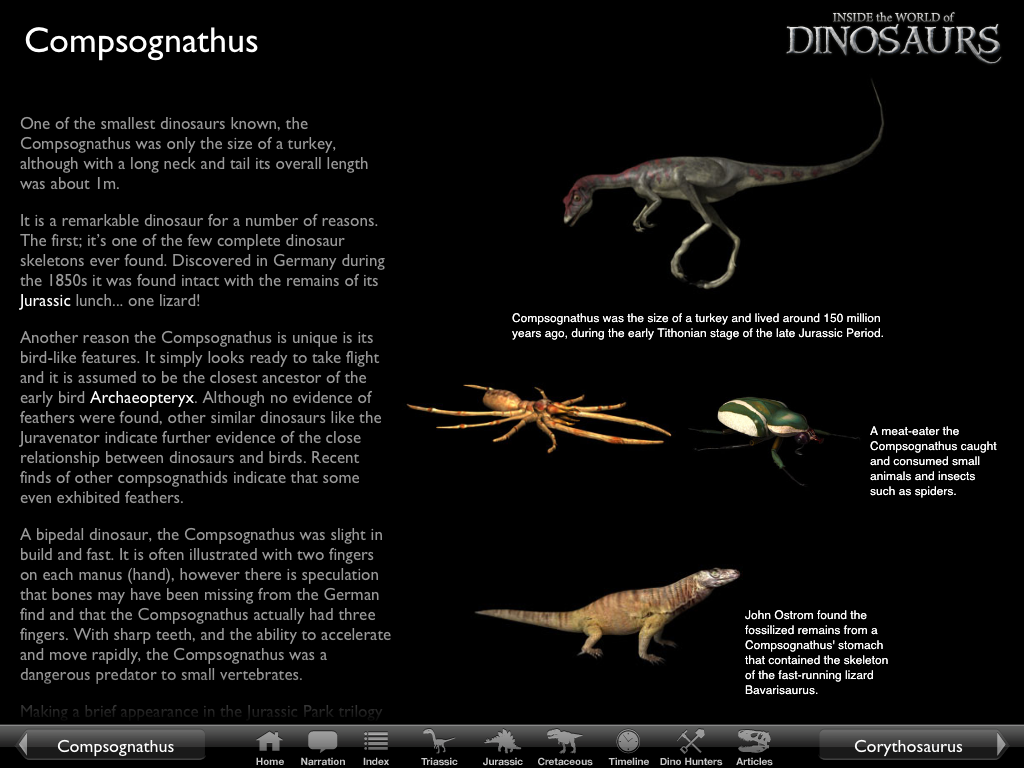This screenshot has width=1024, height=768.
Task: Open the Timeline clock icon
Action: (x=628, y=748)
